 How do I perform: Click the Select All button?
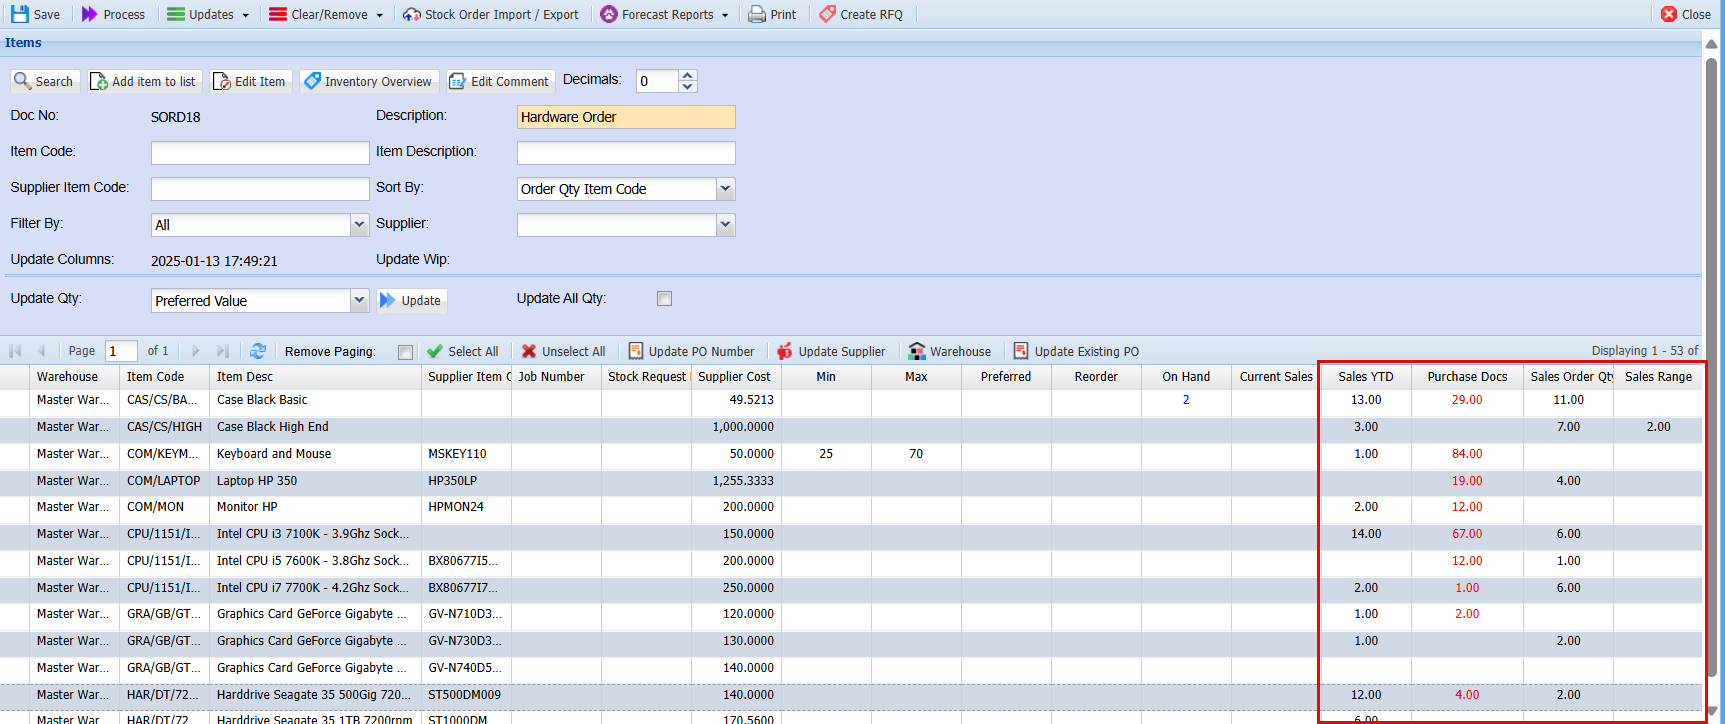pos(462,351)
